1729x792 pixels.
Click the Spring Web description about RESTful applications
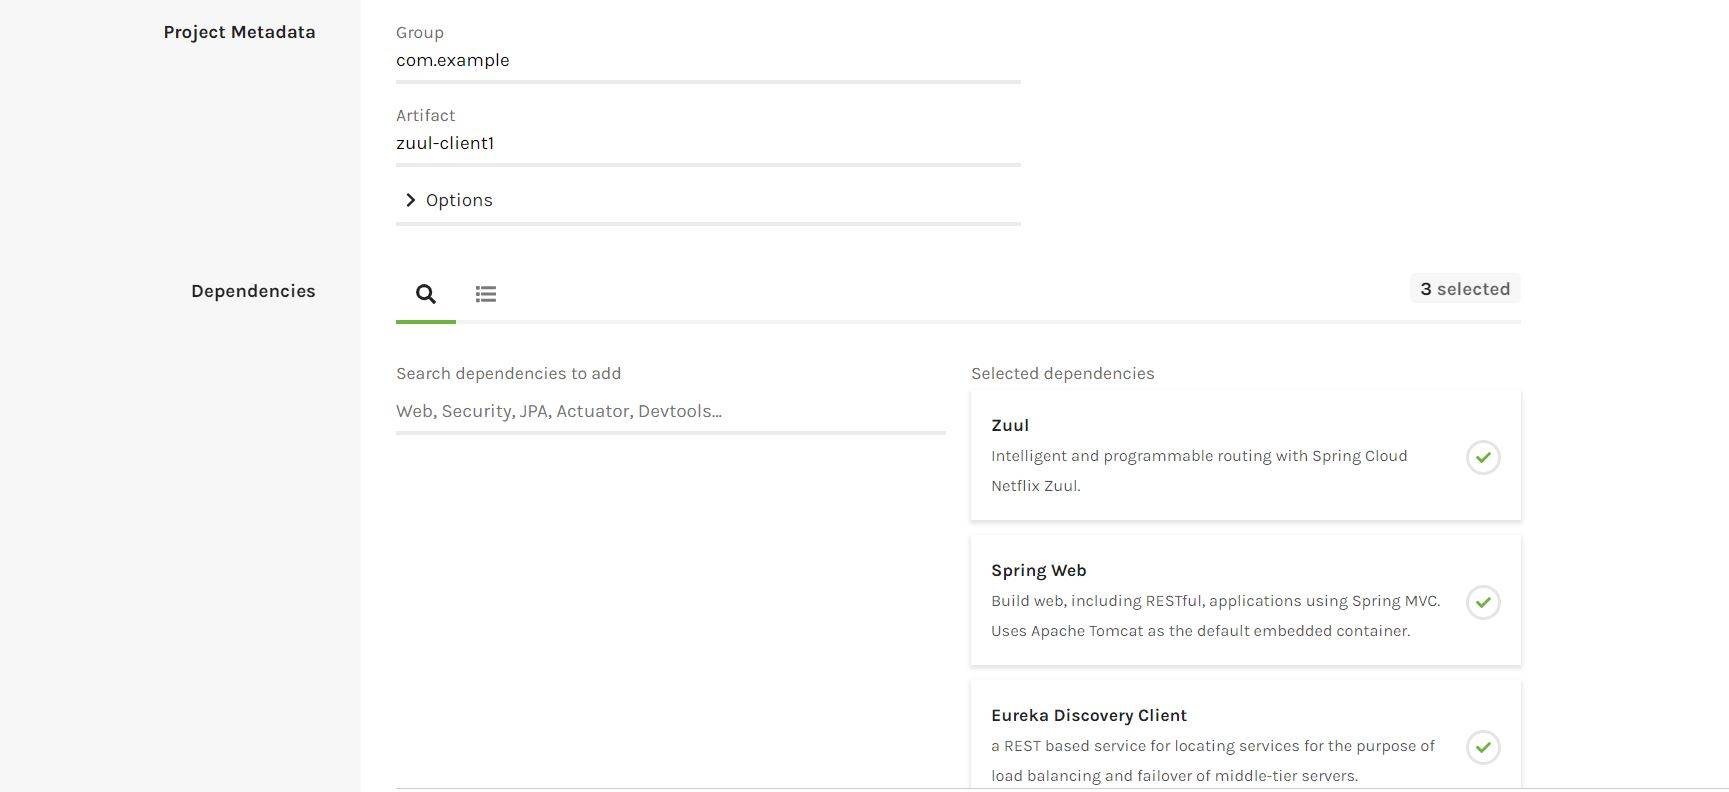pyautogui.click(x=1214, y=615)
